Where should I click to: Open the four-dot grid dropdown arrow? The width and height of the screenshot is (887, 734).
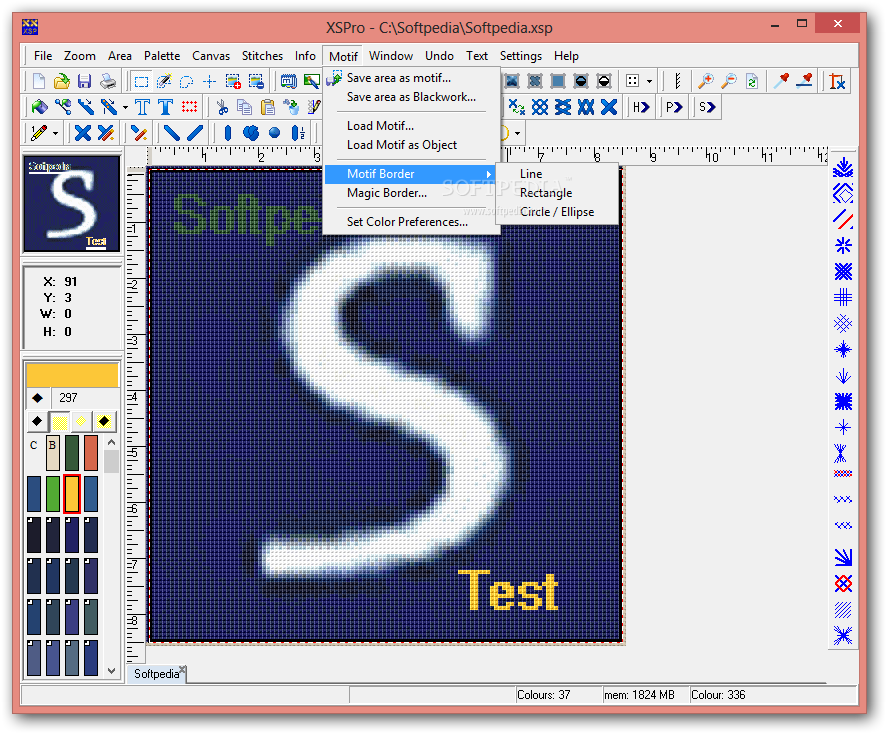point(649,81)
